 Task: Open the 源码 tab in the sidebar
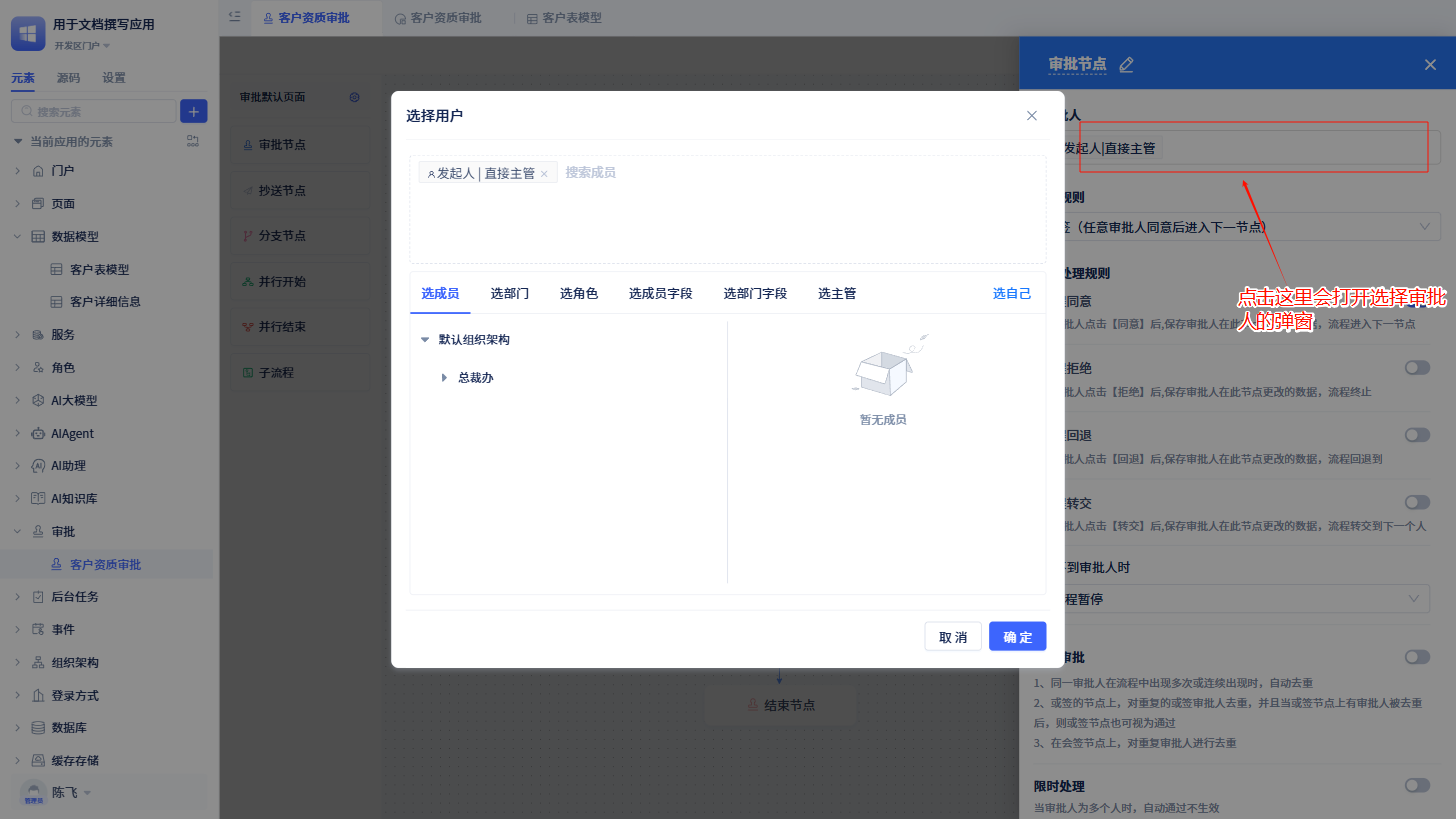pos(68,78)
